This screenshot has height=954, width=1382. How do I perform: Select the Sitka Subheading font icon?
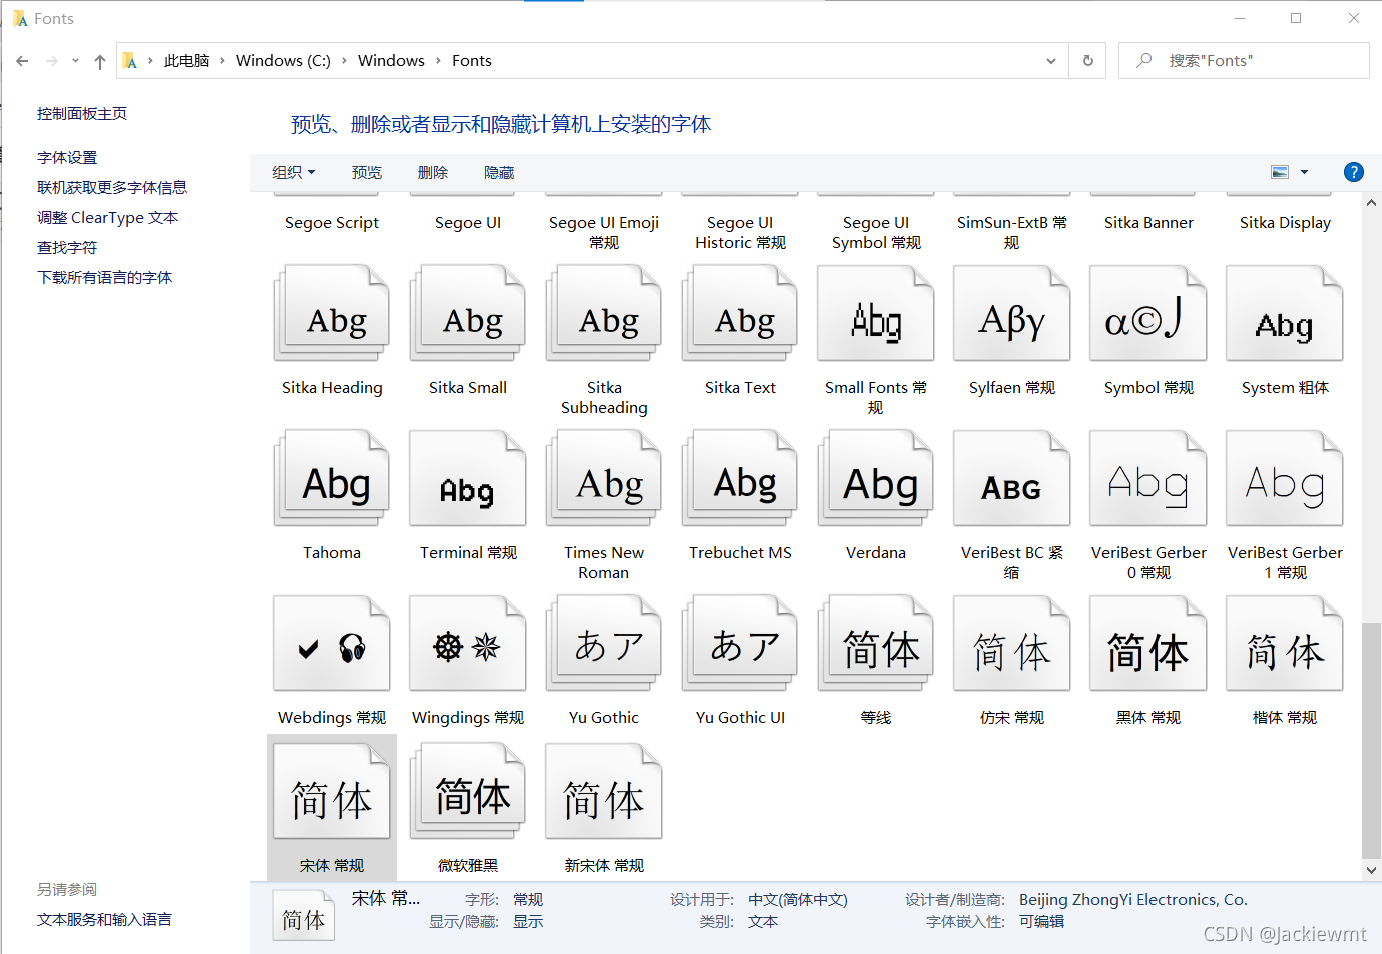pos(604,313)
